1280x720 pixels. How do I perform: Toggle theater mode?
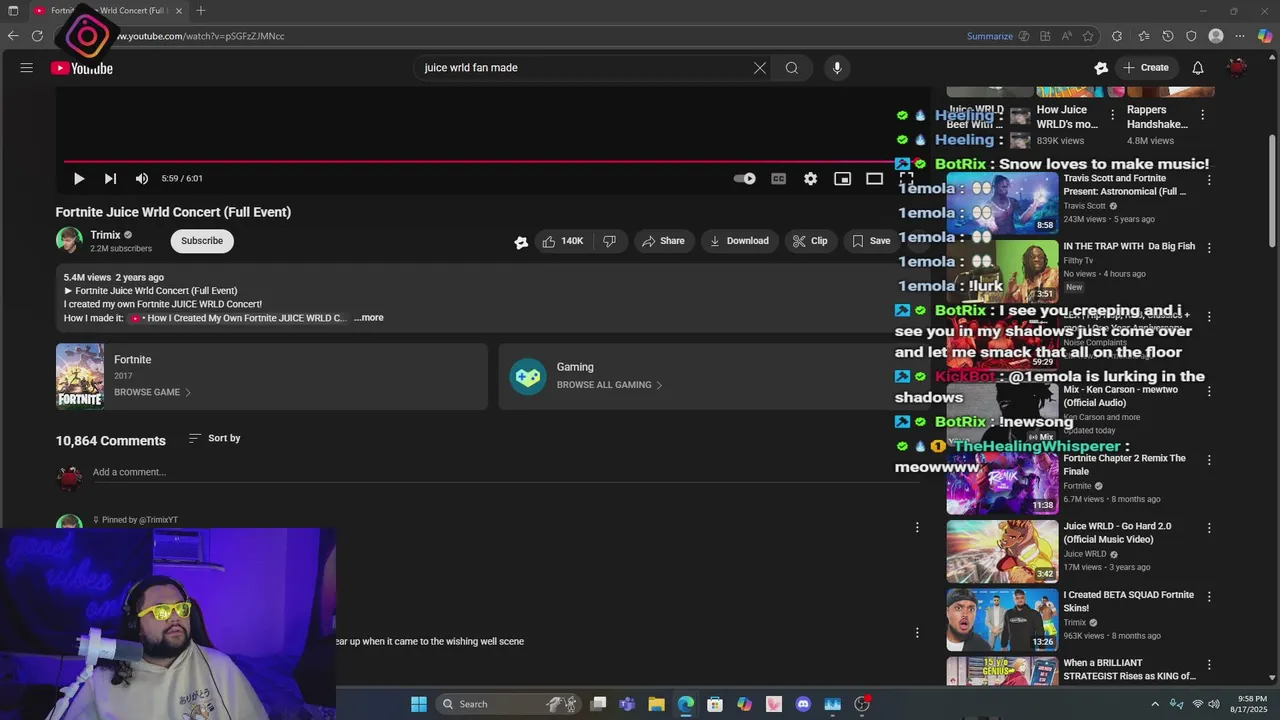(x=874, y=179)
